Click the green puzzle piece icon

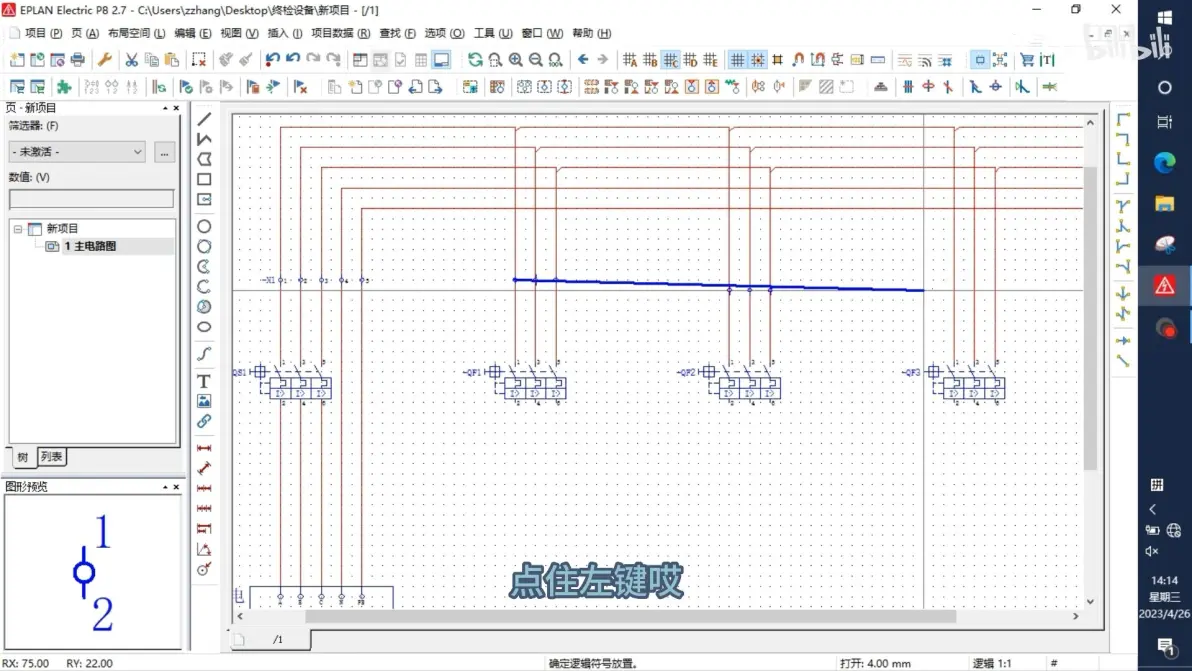pyautogui.click(x=64, y=87)
